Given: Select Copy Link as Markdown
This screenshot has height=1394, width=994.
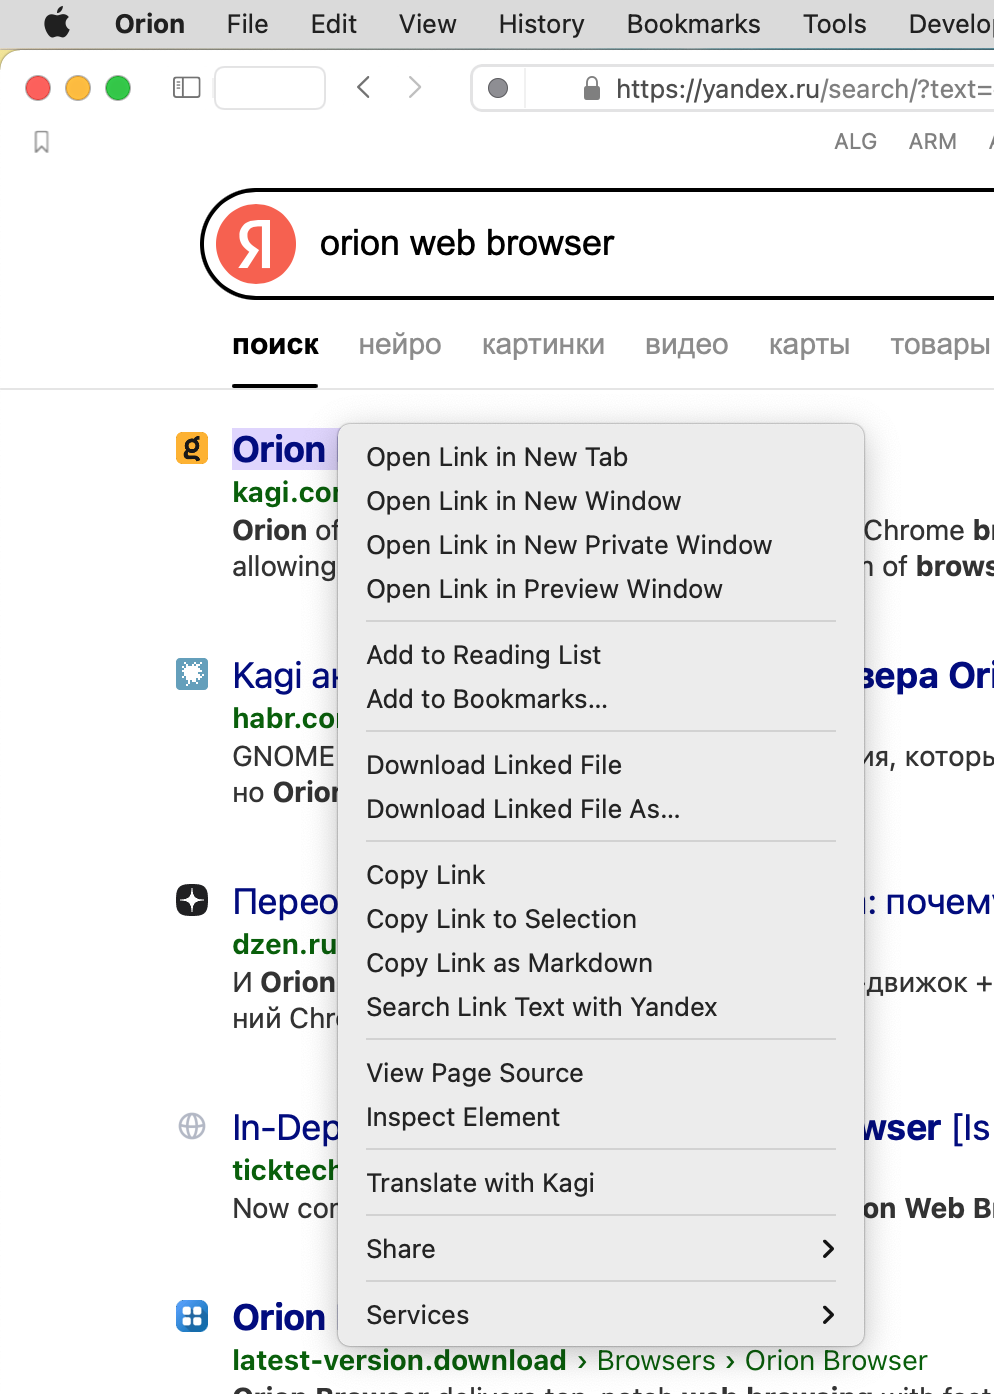Looking at the screenshot, I should click(x=509, y=963).
